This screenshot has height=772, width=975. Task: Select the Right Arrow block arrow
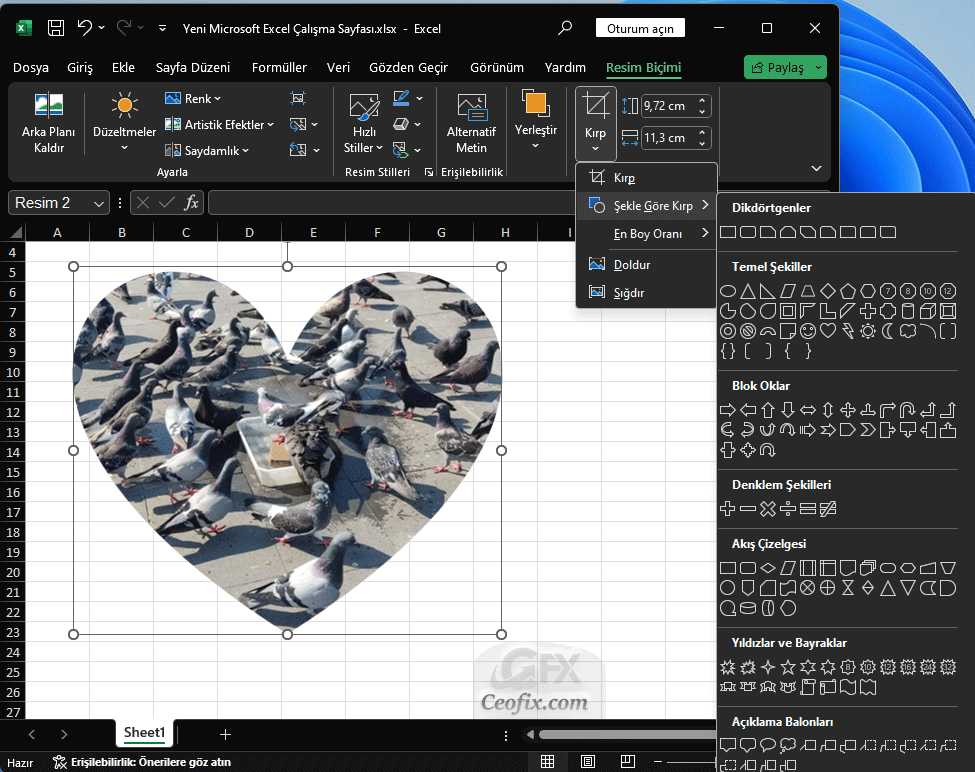tap(728, 410)
